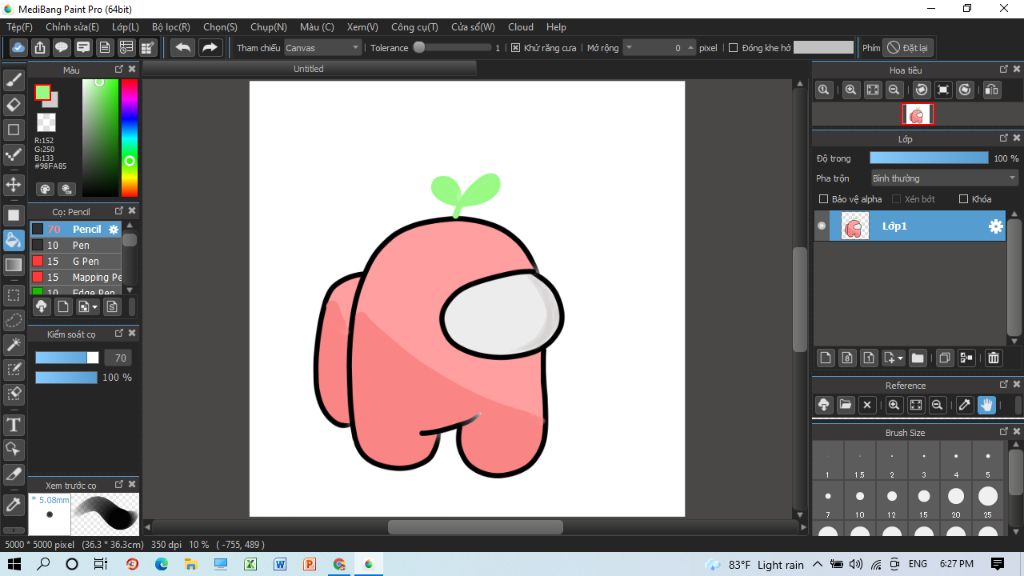Switch to the Untitled canvas tab
Viewport: 1024px width, 576px height.
click(x=308, y=69)
